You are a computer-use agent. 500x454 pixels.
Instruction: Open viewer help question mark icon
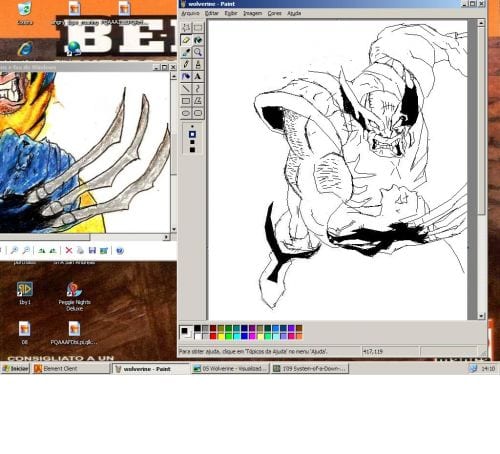click(120, 250)
